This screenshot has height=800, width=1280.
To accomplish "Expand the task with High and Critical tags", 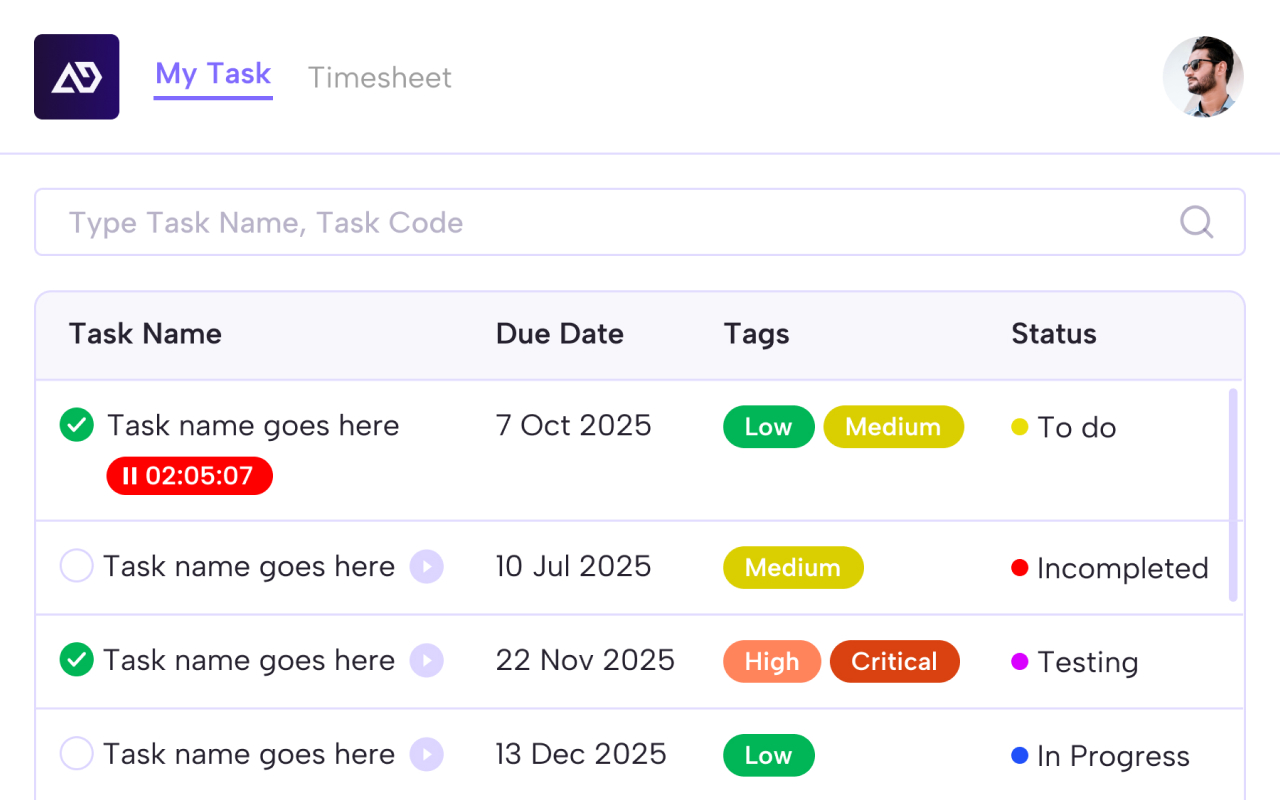I will click(427, 660).
